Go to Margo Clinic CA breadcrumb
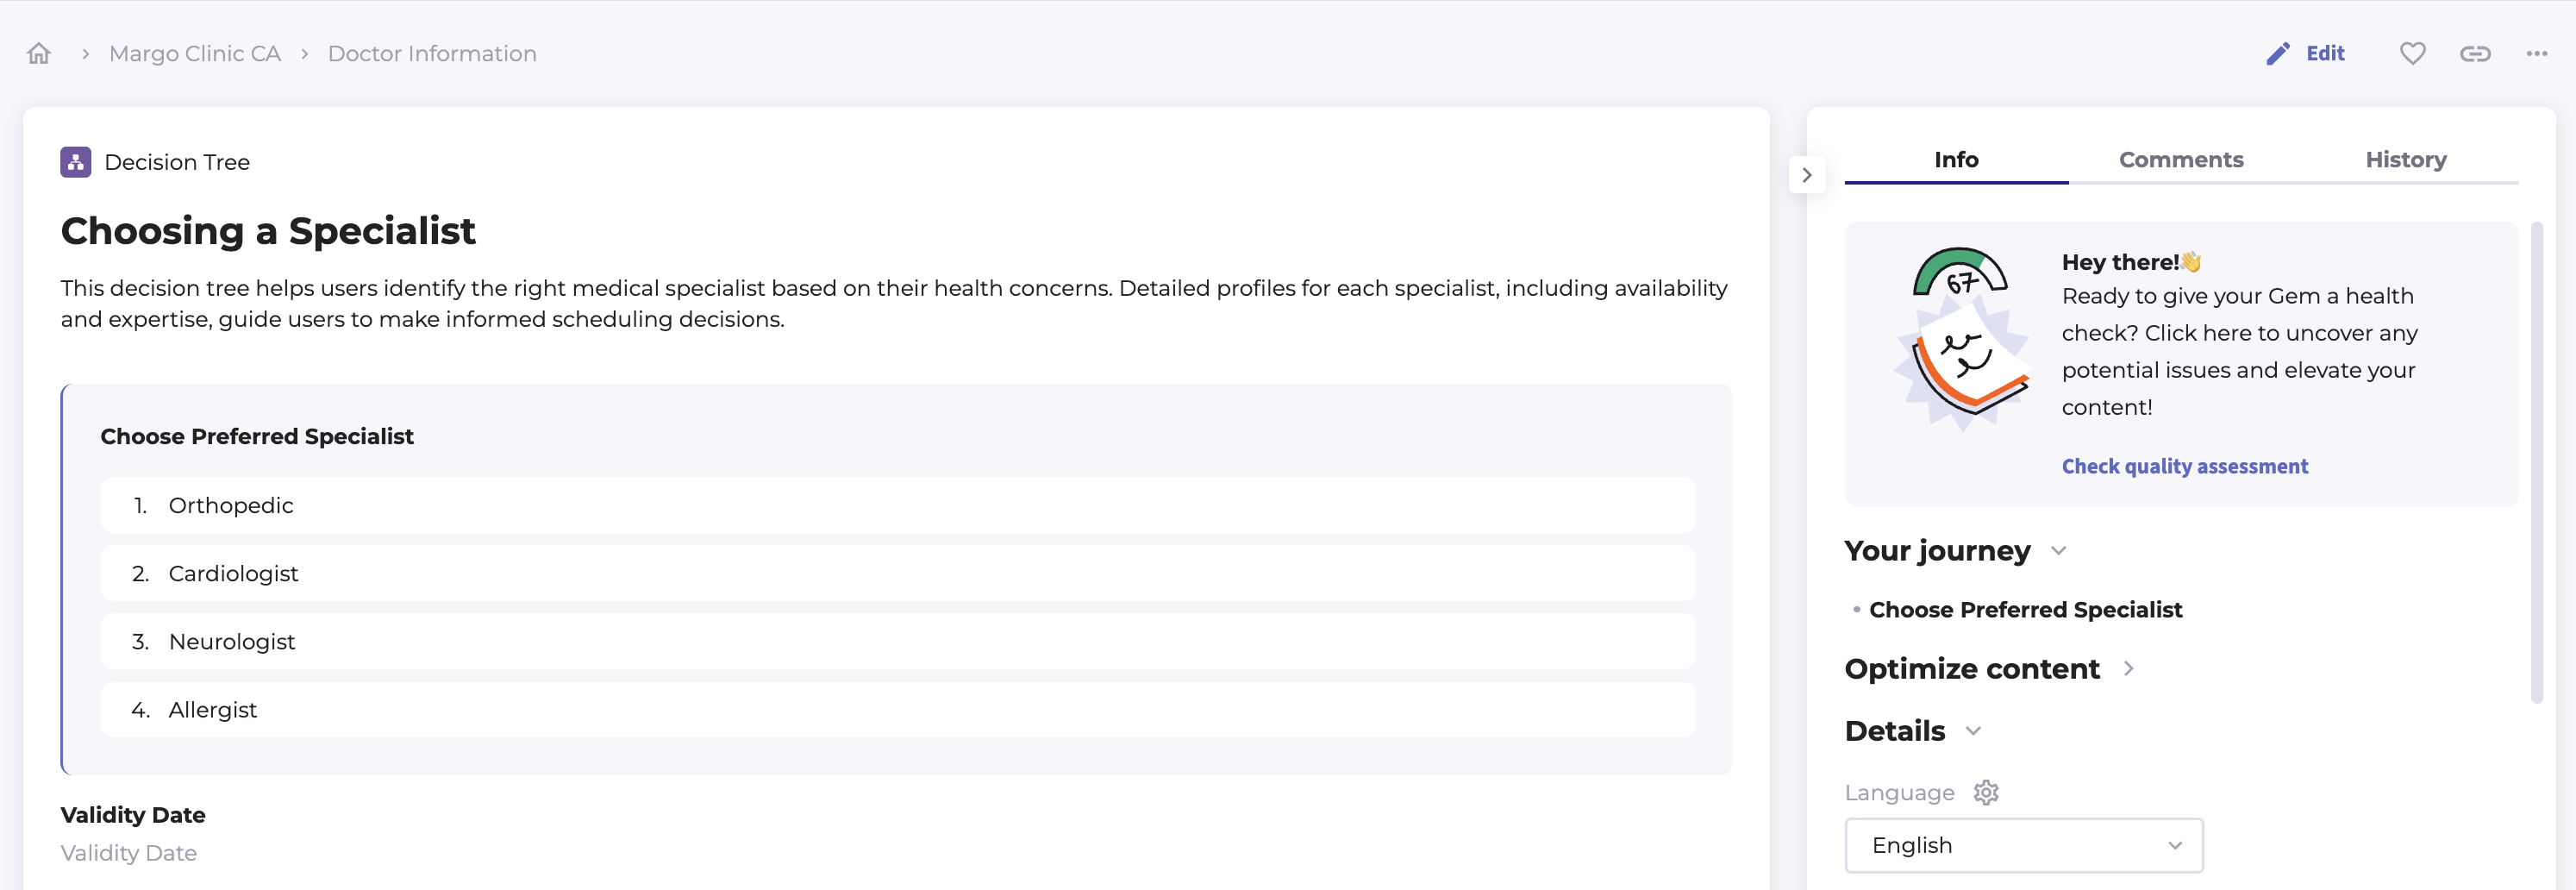Viewport: 2576px width, 890px height. (195, 54)
